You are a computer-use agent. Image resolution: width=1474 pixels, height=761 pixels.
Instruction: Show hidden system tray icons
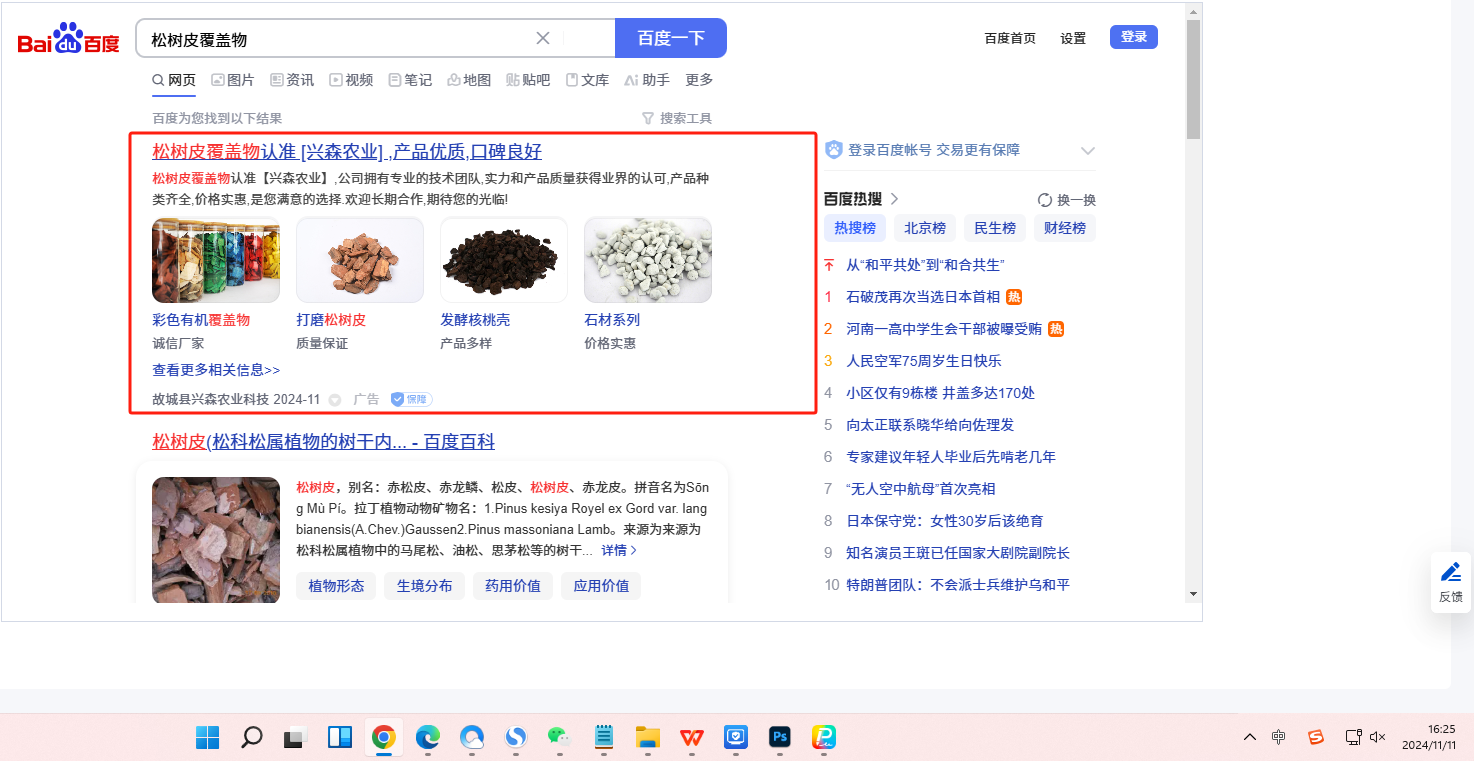(1250, 738)
